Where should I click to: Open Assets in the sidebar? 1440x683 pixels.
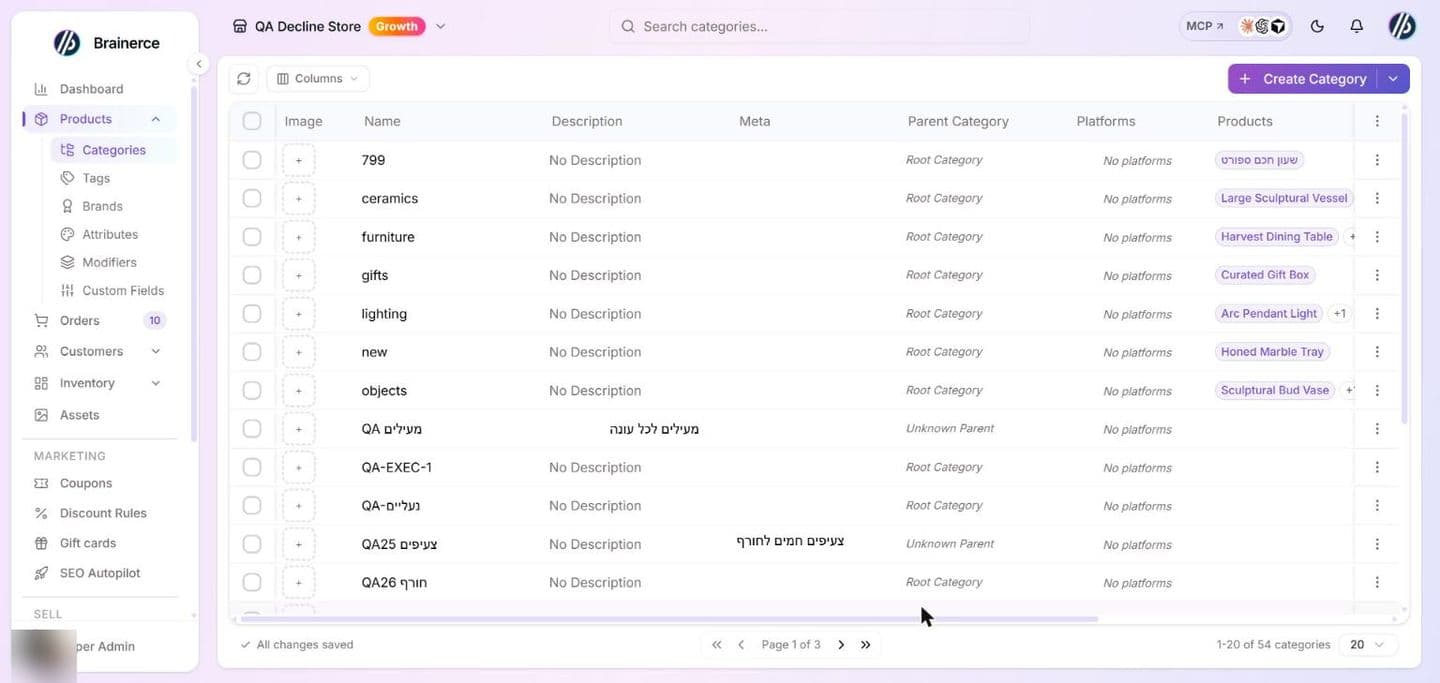(79, 415)
